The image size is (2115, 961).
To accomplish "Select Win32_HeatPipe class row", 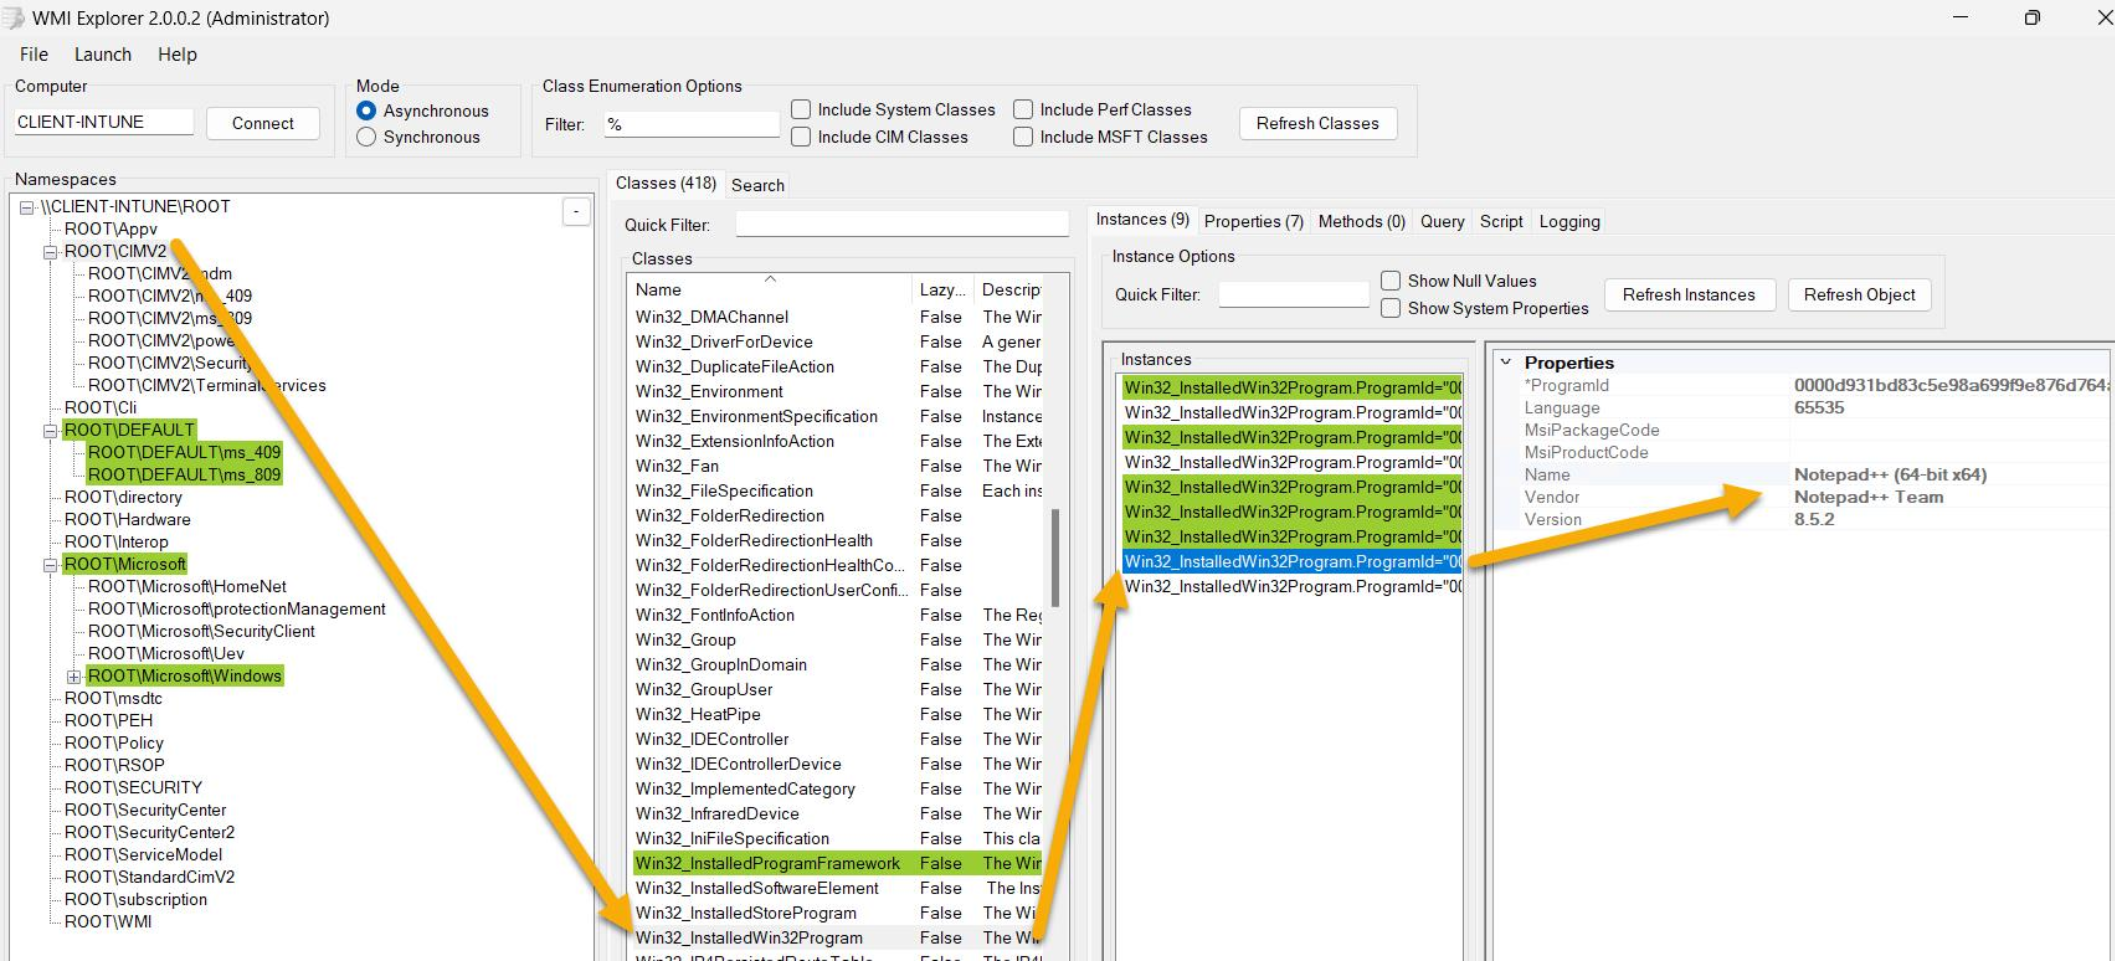I will tap(838, 715).
